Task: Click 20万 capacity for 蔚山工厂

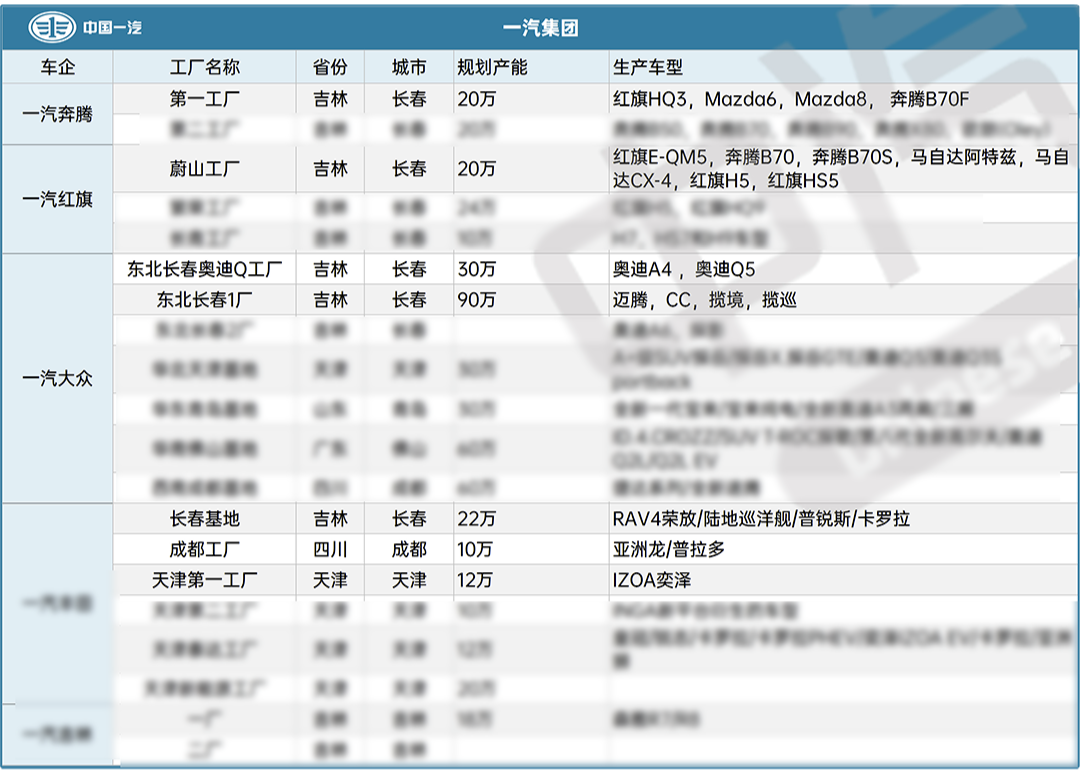Action: click(477, 168)
